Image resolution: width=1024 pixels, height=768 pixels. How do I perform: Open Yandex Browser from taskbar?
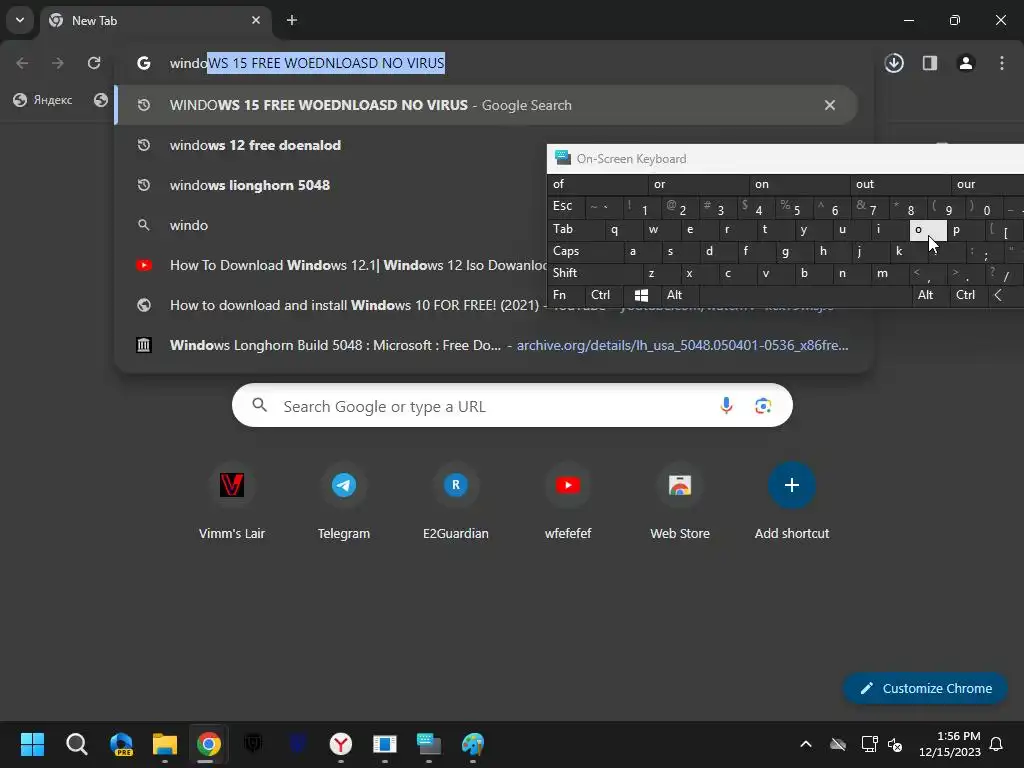click(x=341, y=744)
